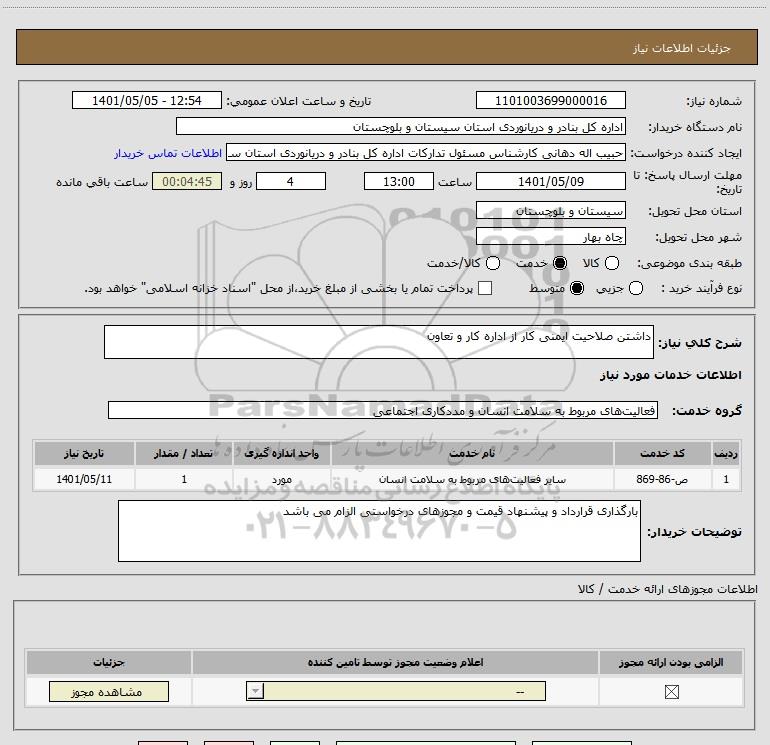The height and width of the screenshot is (745, 770).
Task: Click the تاریخ نیاز column header
Action: point(84,453)
